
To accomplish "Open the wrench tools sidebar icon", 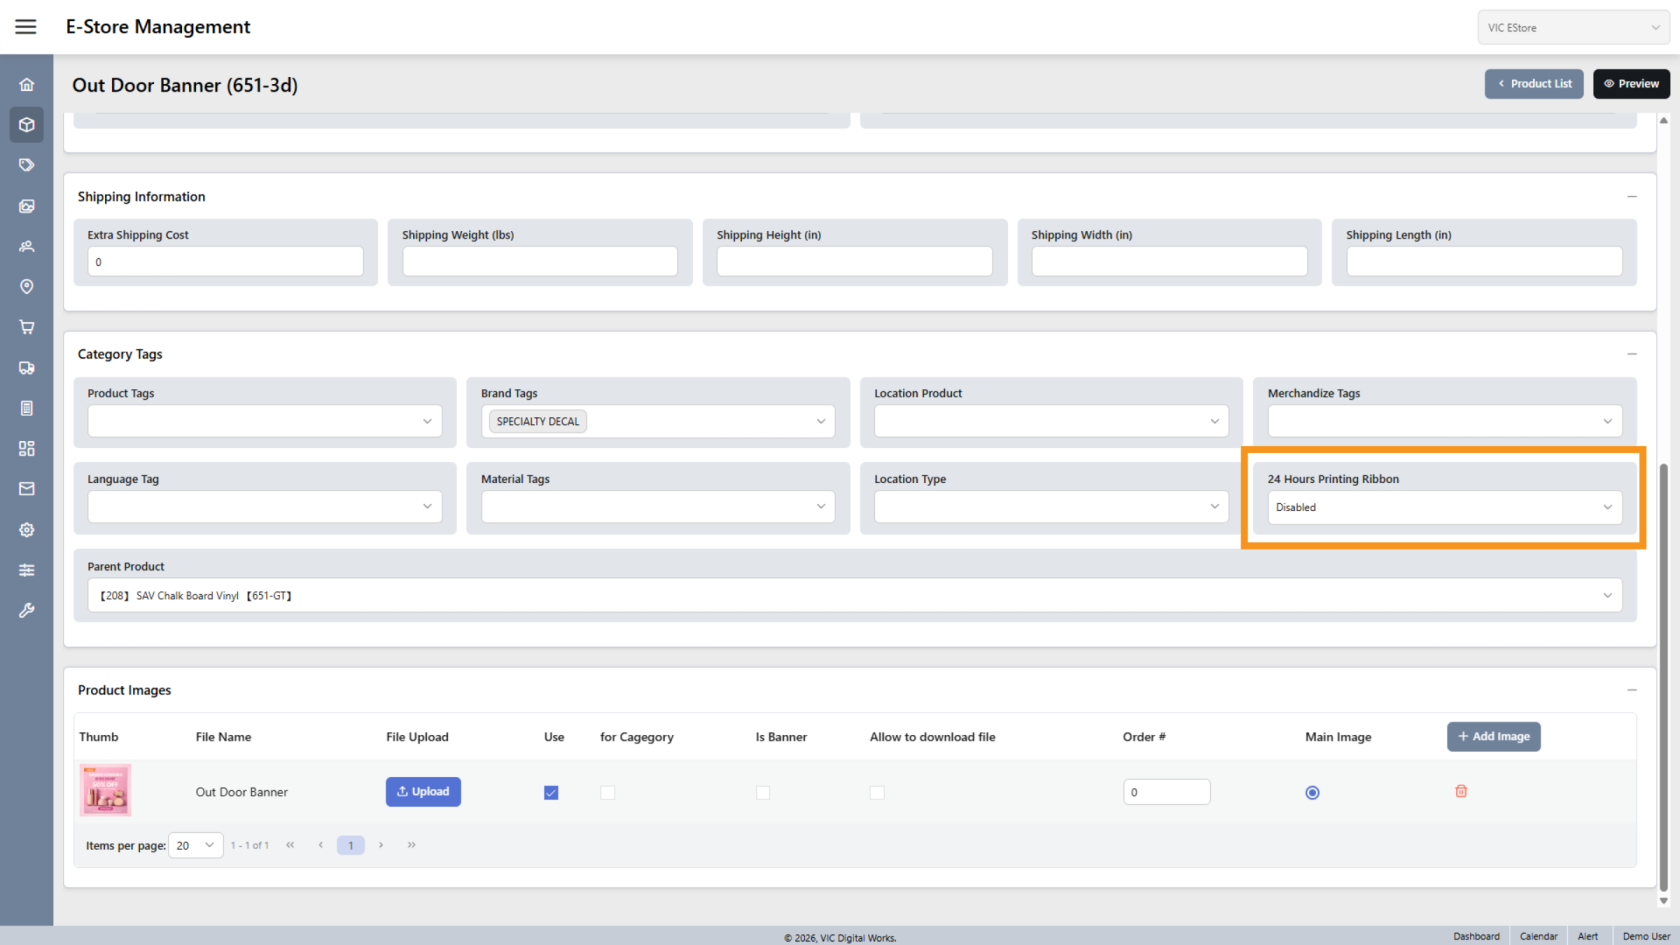I will coord(27,610).
